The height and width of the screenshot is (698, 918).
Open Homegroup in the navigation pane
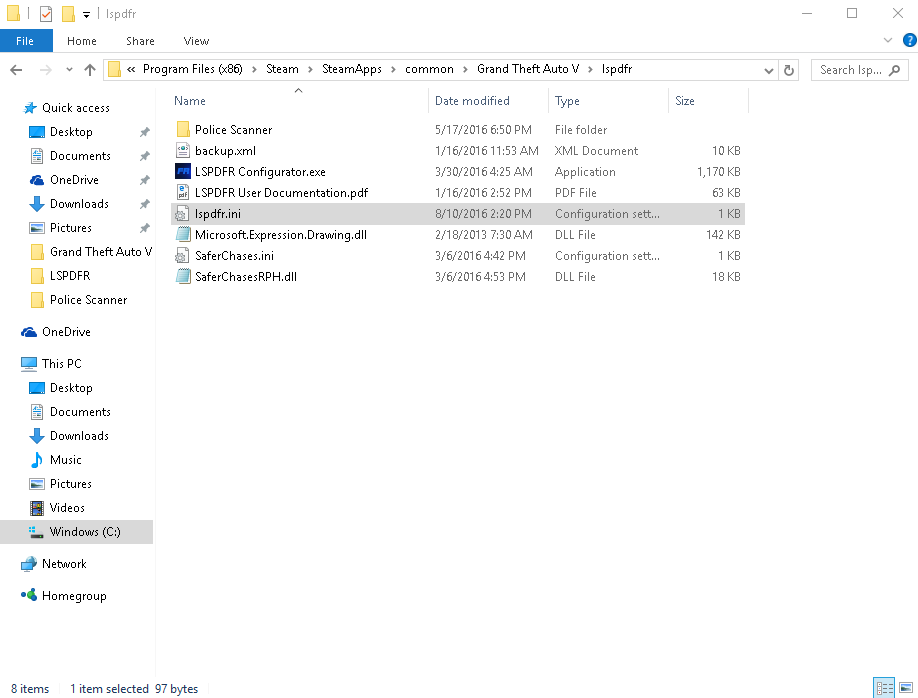tap(74, 596)
